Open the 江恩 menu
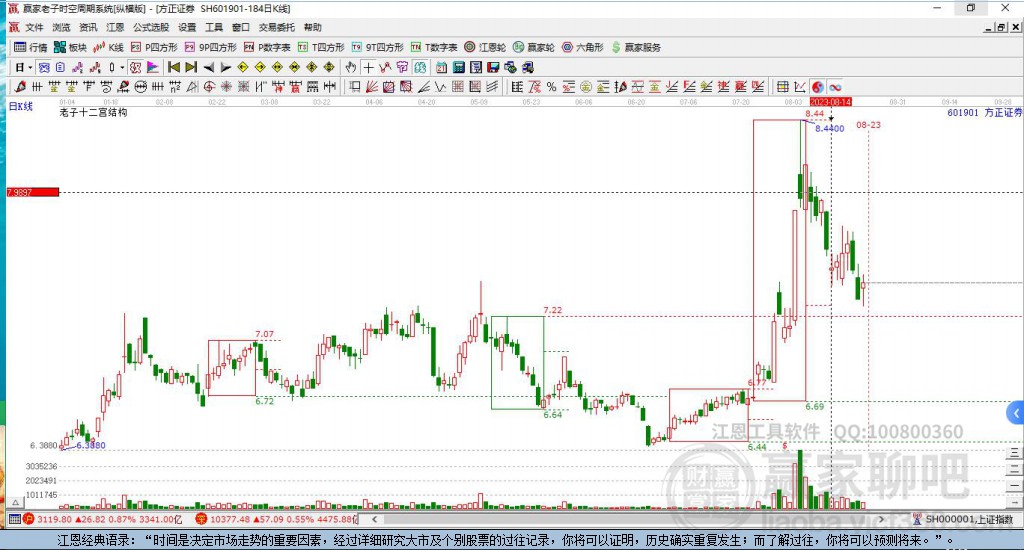The width and height of the screenshot is (1024, 550). coord(115,27)
